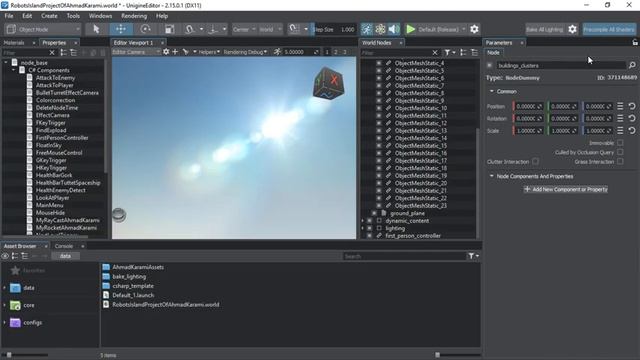
Task: Open the Windows menu
Action: click(x=100, y=16)
